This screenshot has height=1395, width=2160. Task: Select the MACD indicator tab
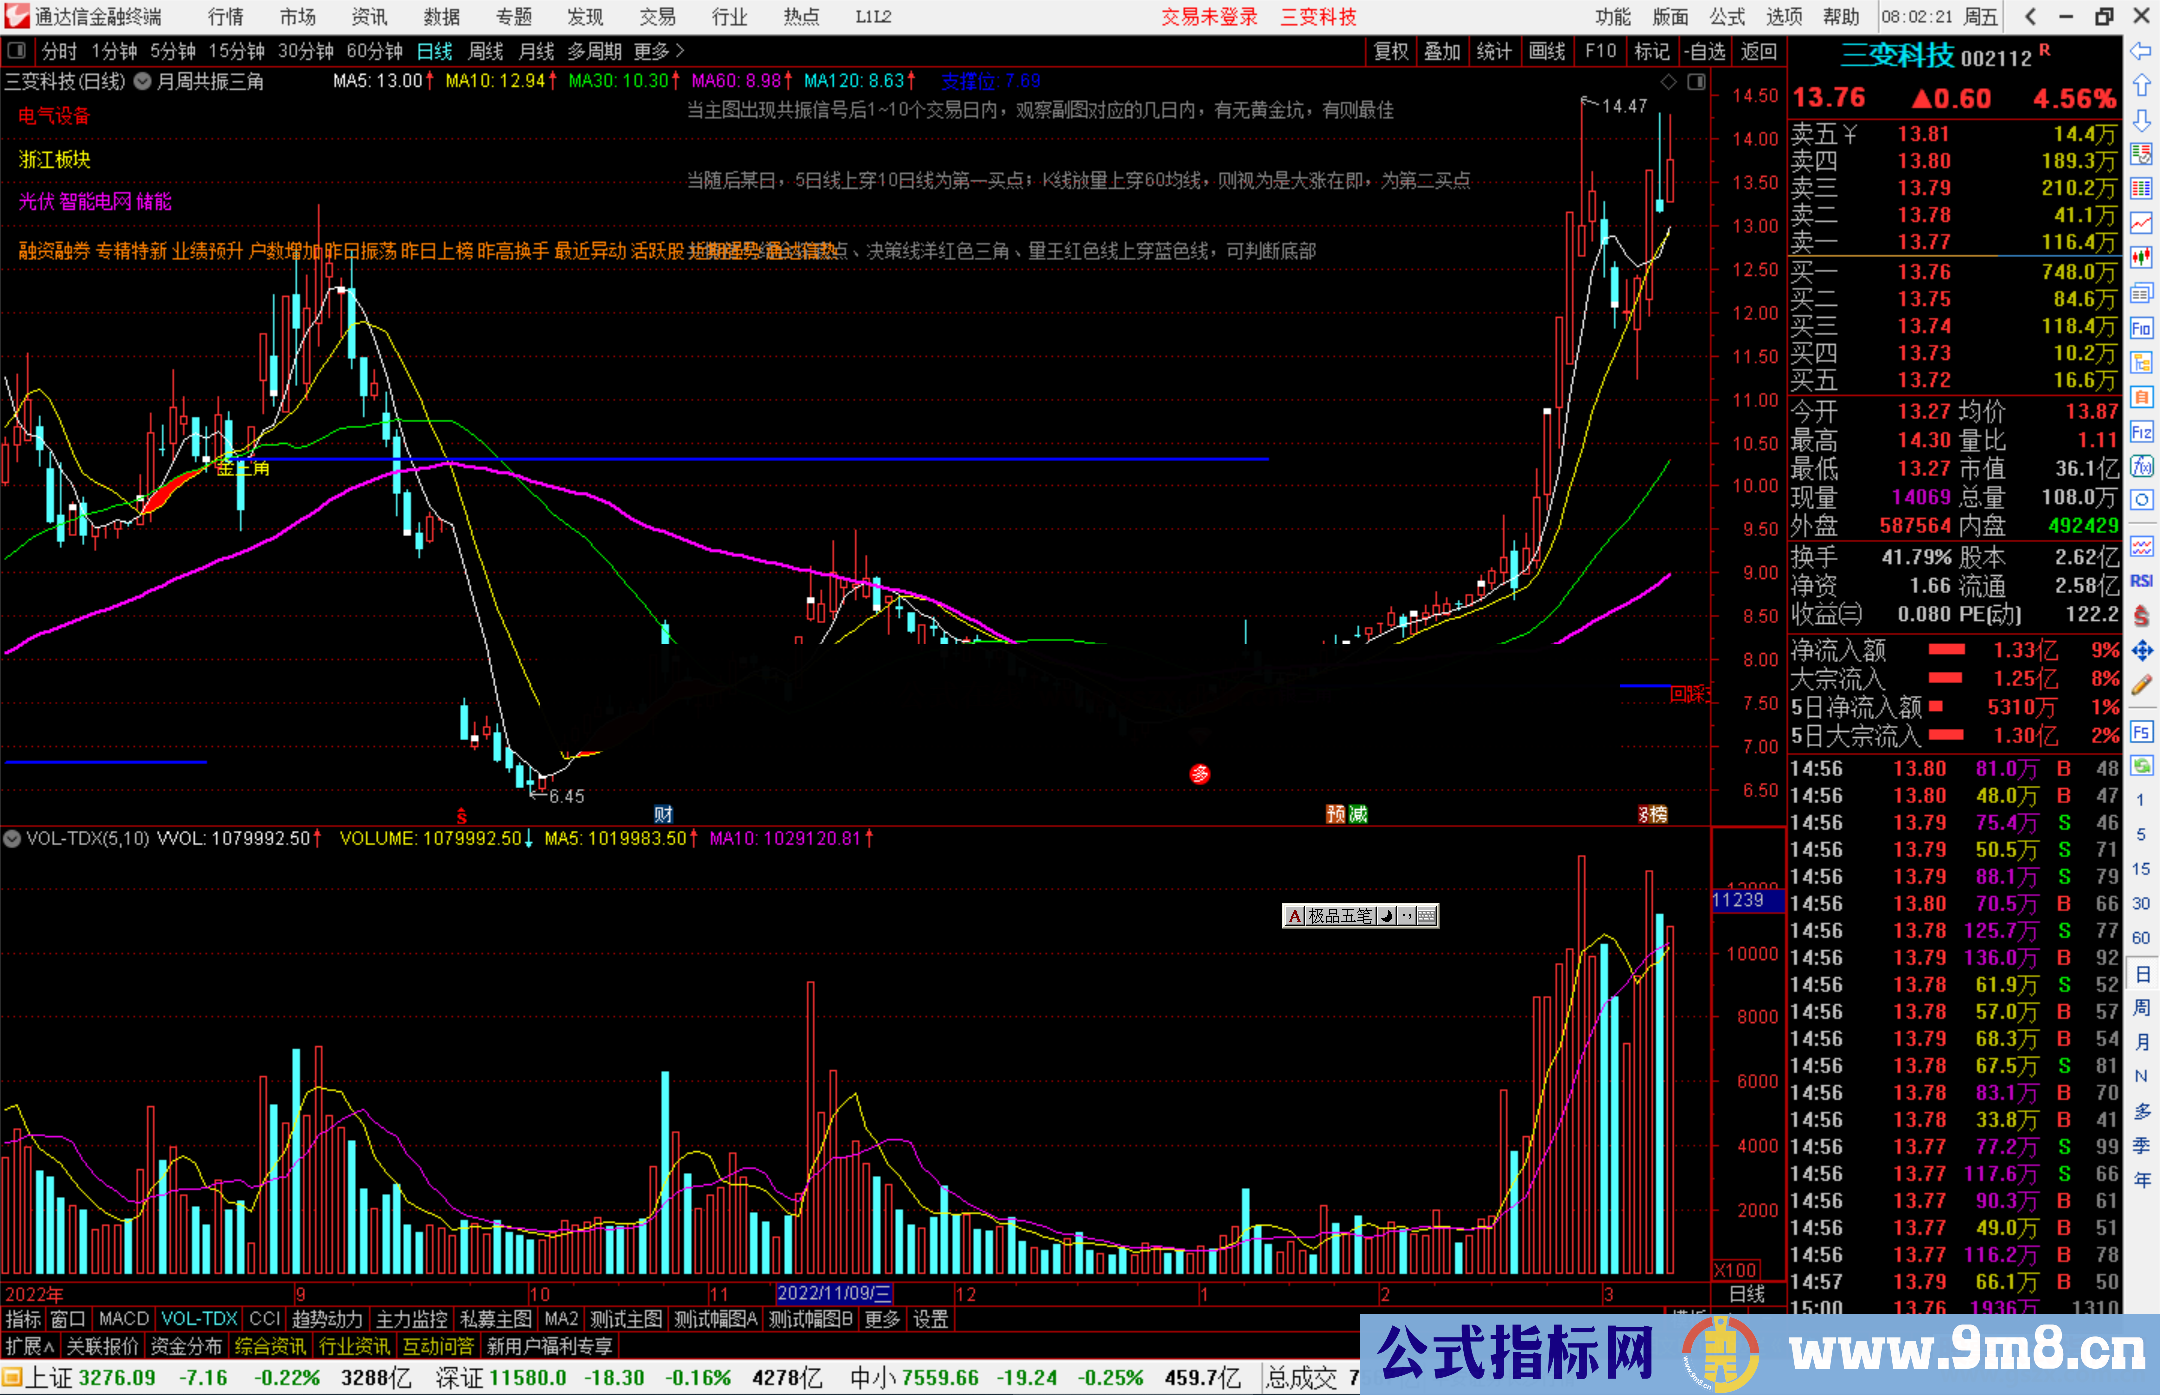(123, 1319)
